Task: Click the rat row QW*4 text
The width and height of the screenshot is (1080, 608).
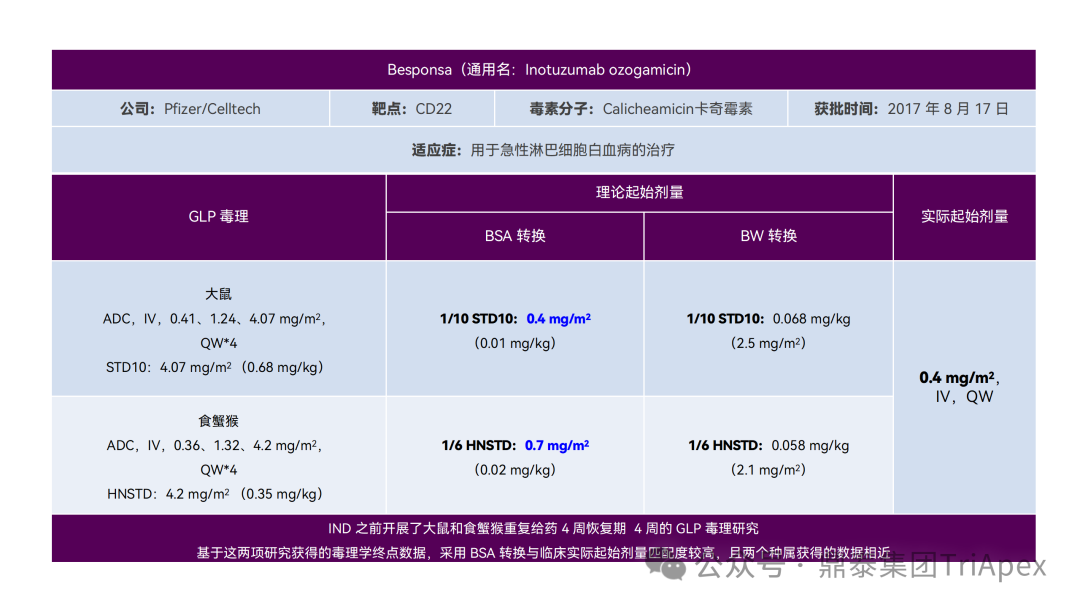Action: [x=218, y=343]
